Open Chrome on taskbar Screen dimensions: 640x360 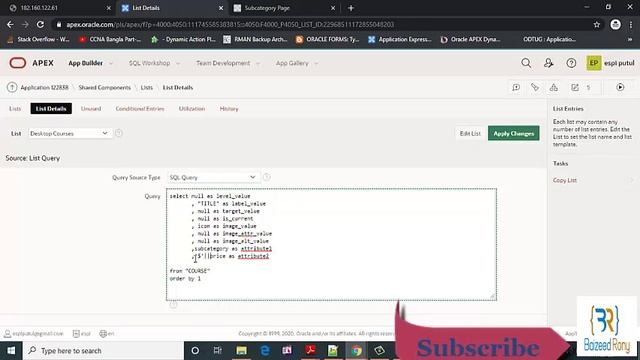click(x=357, y=351)
